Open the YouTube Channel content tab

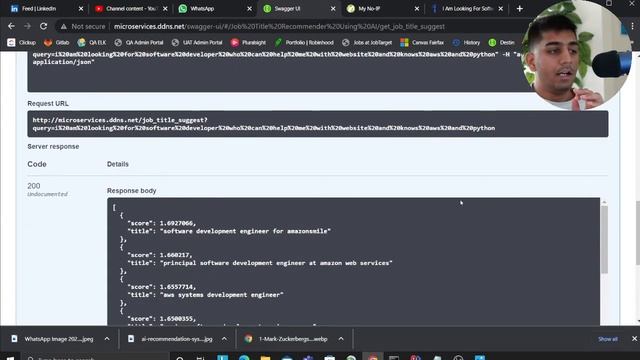pos(130,9)
